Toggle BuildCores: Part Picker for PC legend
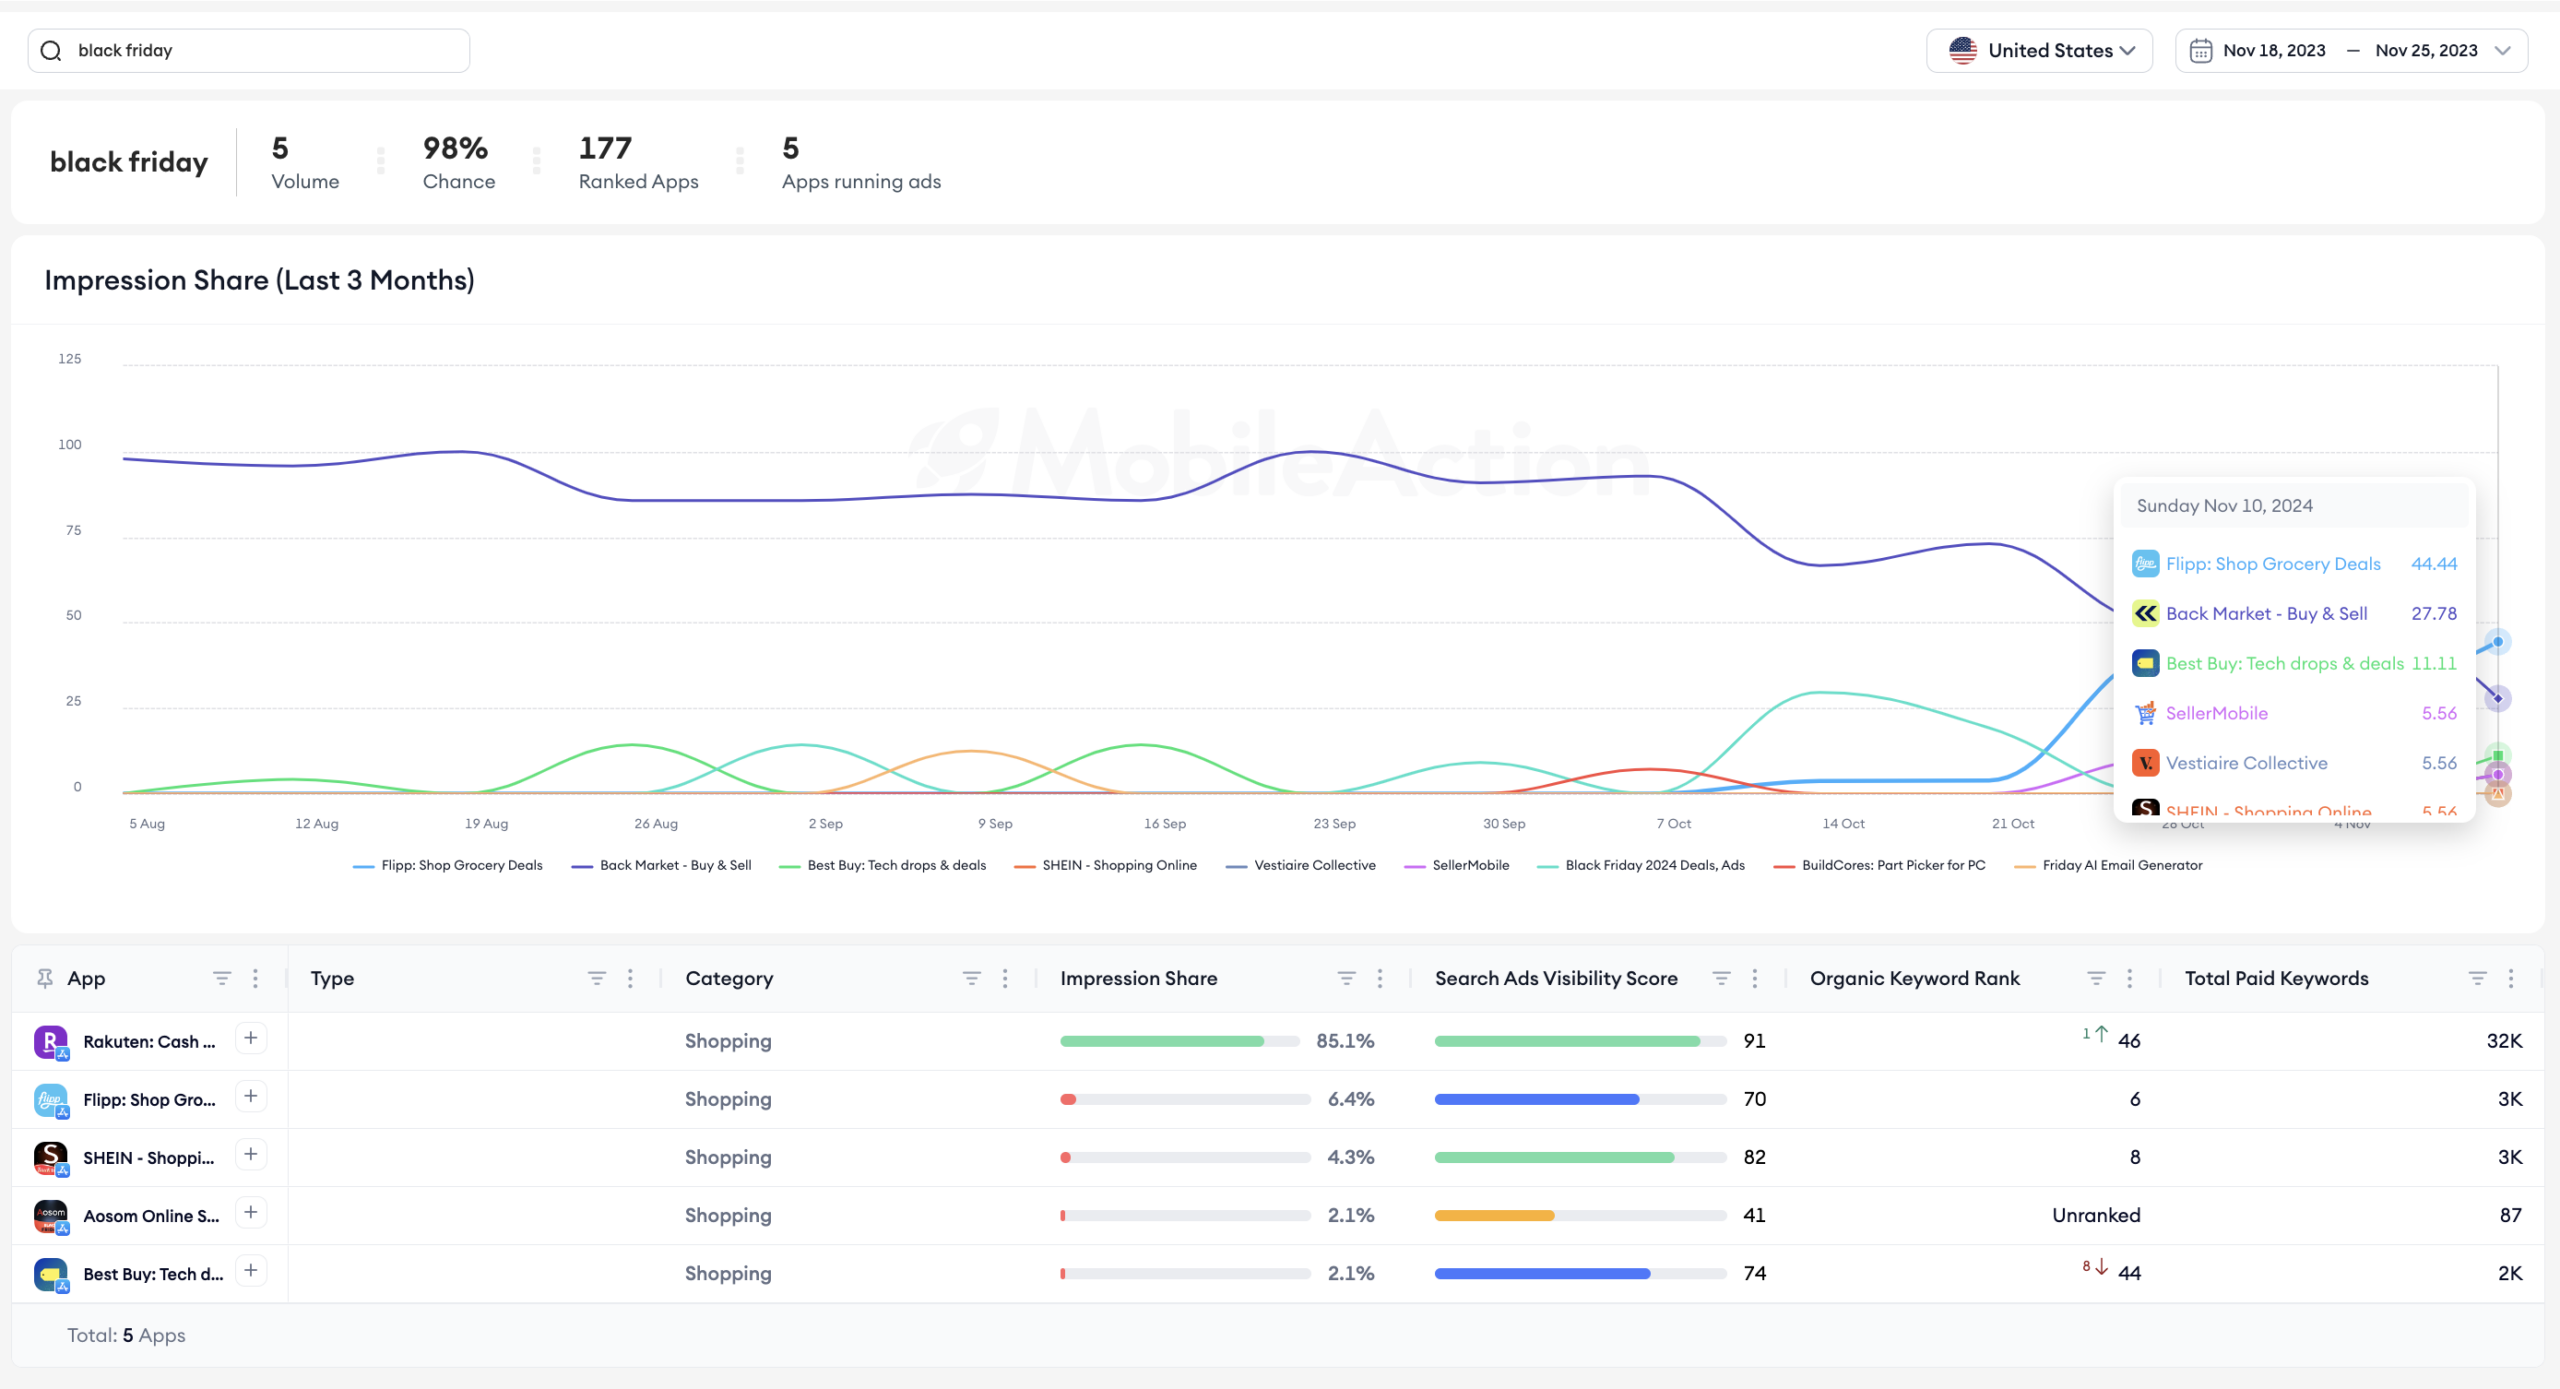 tap(1880, 866)
